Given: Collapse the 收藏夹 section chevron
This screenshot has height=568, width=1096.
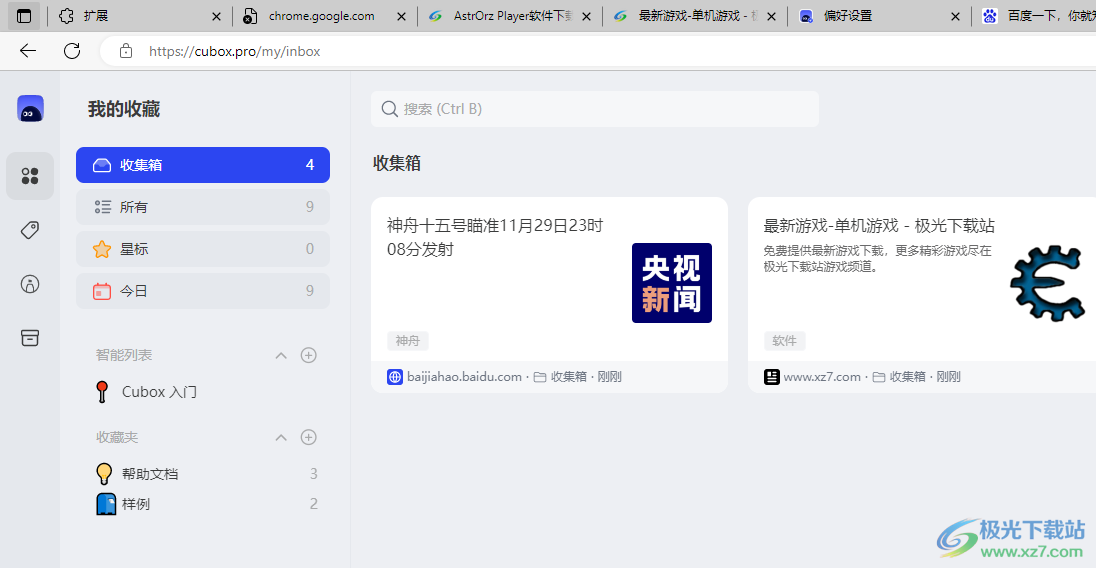Looking at the screenshot, I should [x=281, y=437].
